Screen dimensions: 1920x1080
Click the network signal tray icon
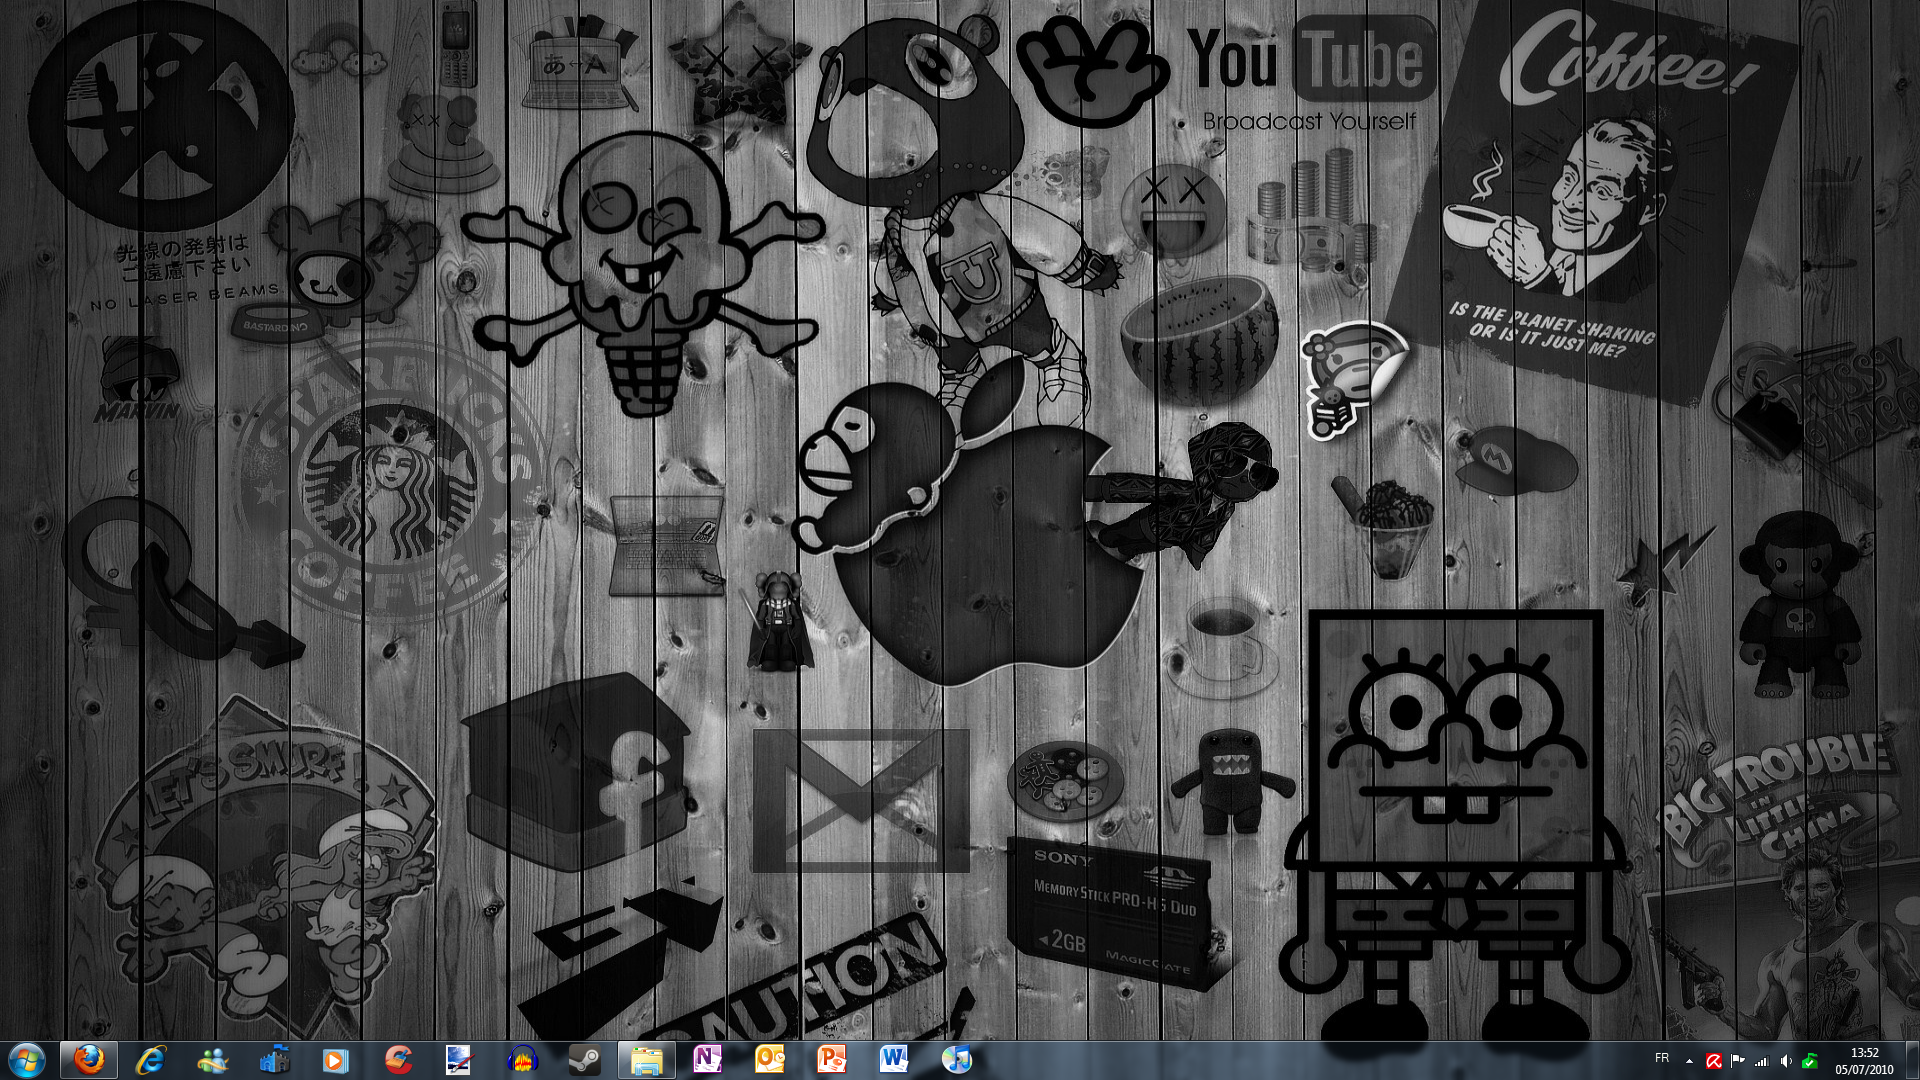(x=1762, y=1062)
